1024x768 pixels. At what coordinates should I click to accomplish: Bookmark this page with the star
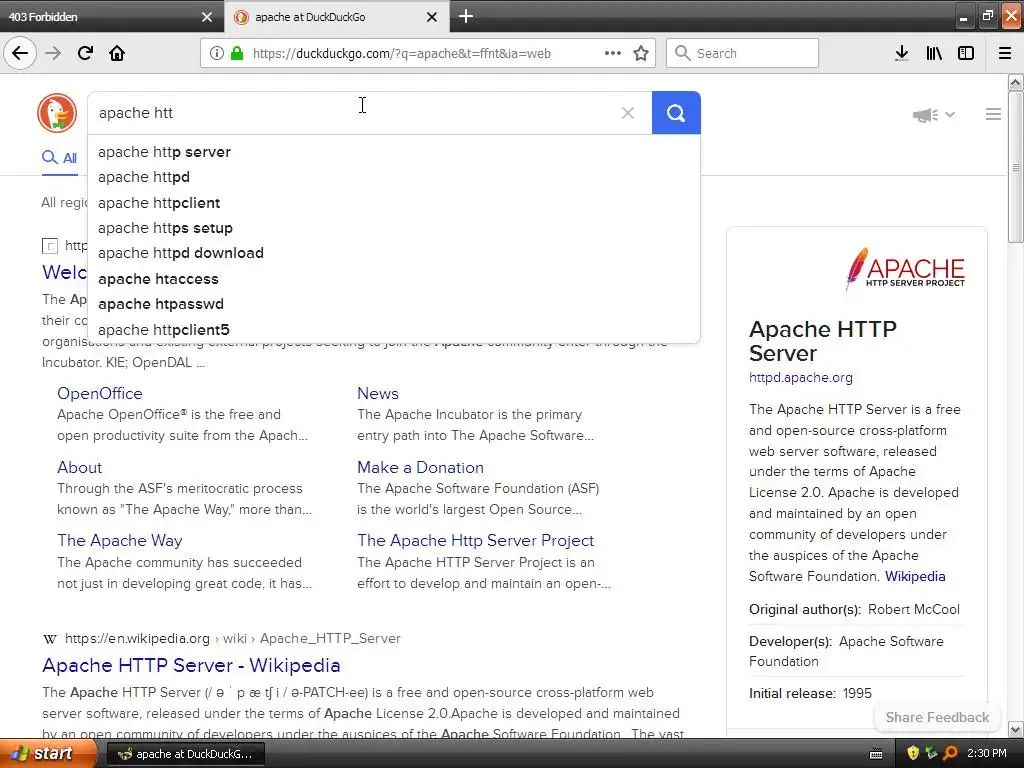pyautogui.click(x=641, y=53)
